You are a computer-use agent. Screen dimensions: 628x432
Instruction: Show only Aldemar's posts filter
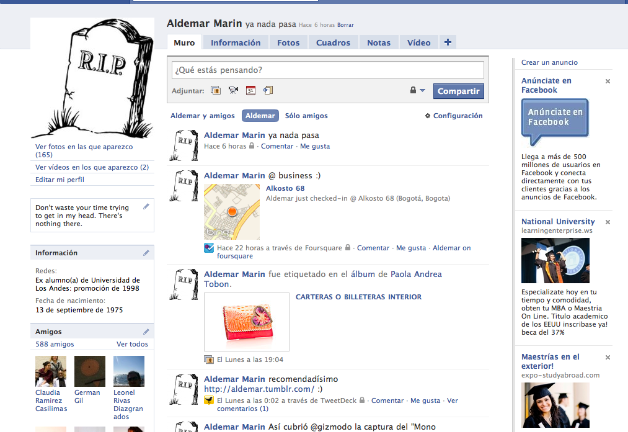tap(260, 116)
